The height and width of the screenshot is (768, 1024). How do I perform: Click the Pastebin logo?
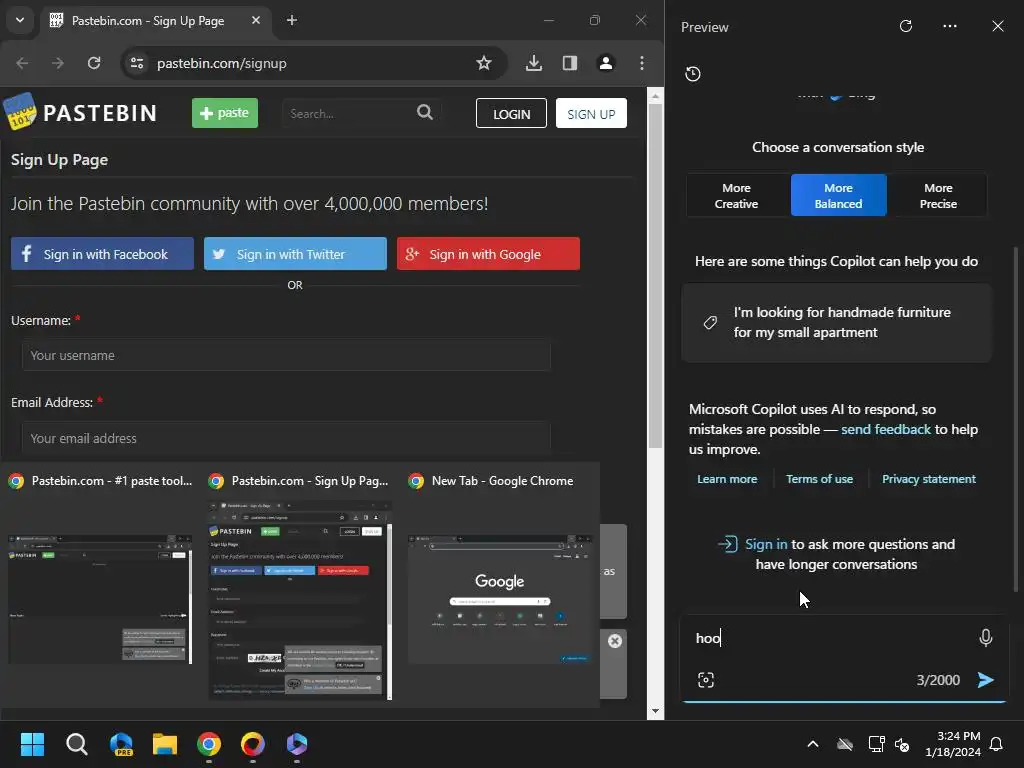click(81, 112)
